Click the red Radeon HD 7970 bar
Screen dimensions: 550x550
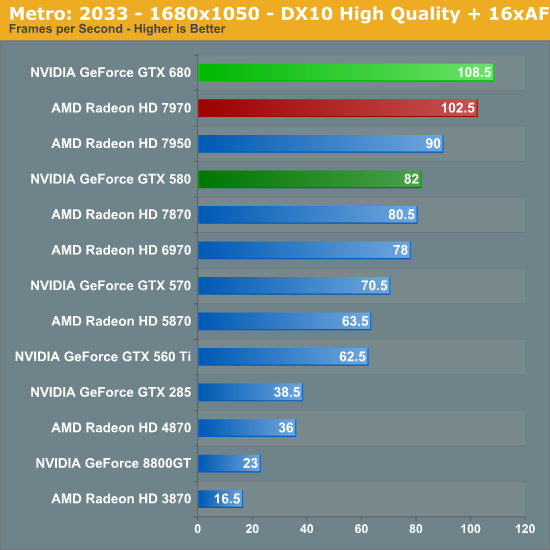[338, 108]
